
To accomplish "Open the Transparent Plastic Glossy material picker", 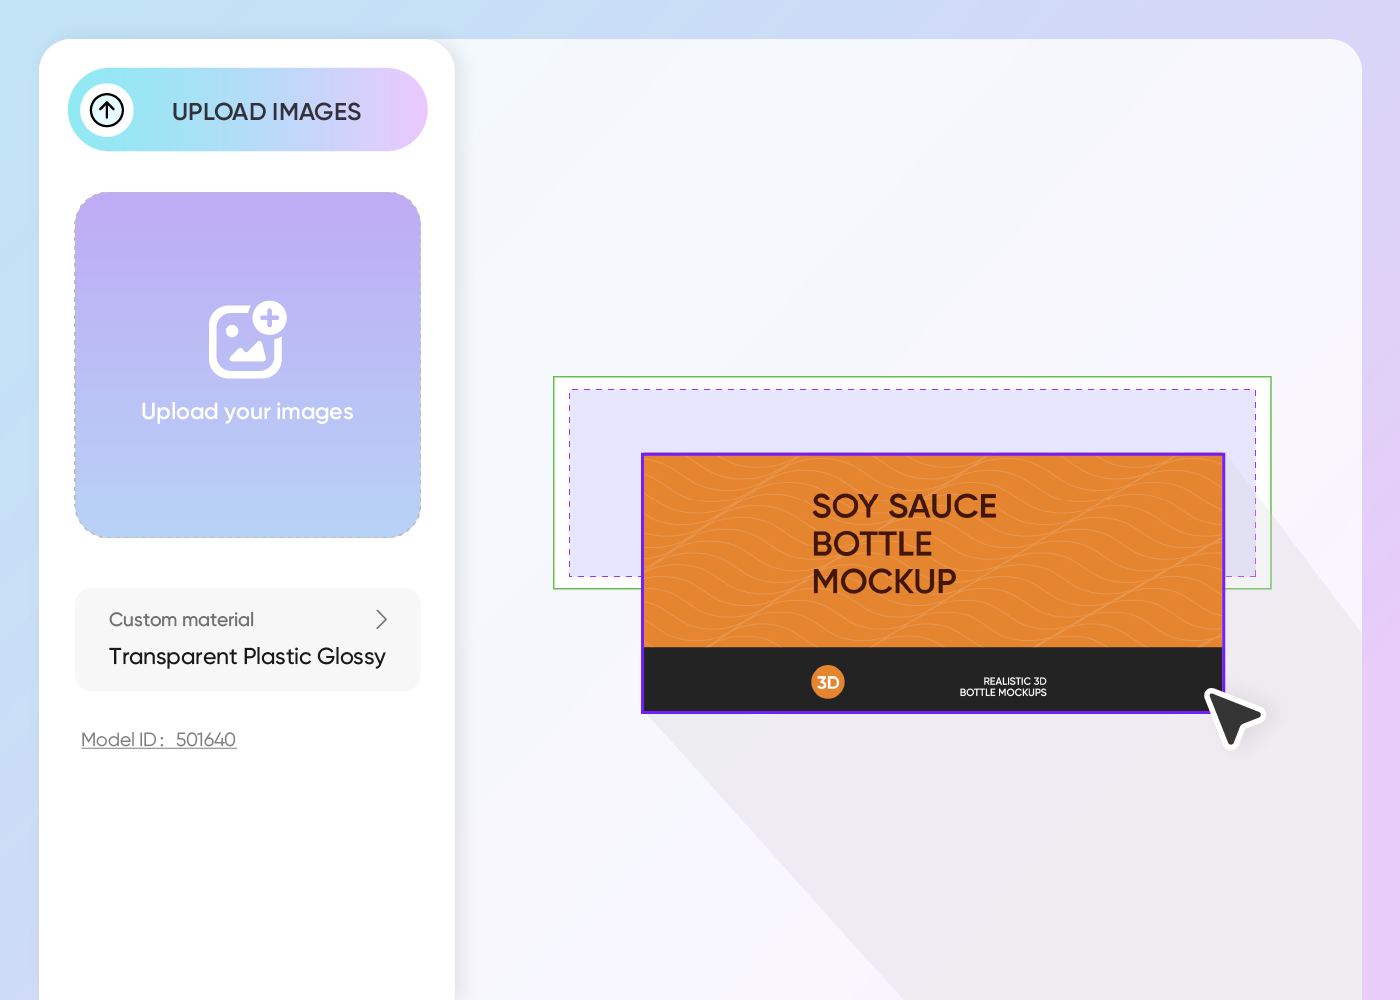I will tap(247, 656).
